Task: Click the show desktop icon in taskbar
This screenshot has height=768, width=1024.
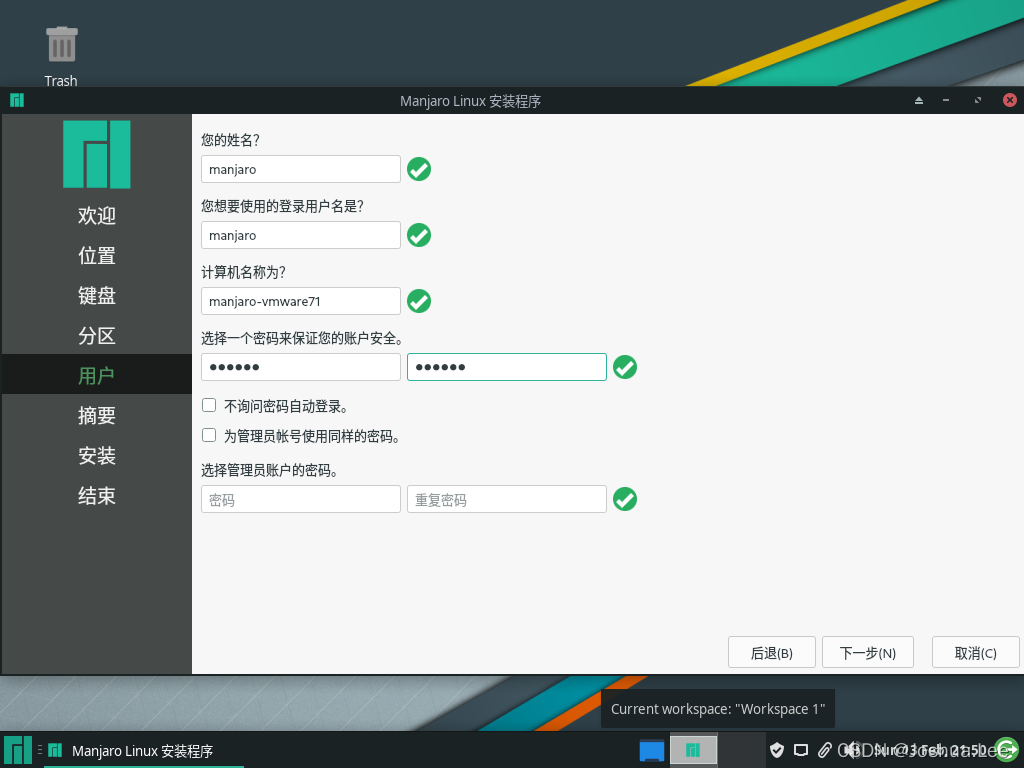Action: [x=652, y=750]
